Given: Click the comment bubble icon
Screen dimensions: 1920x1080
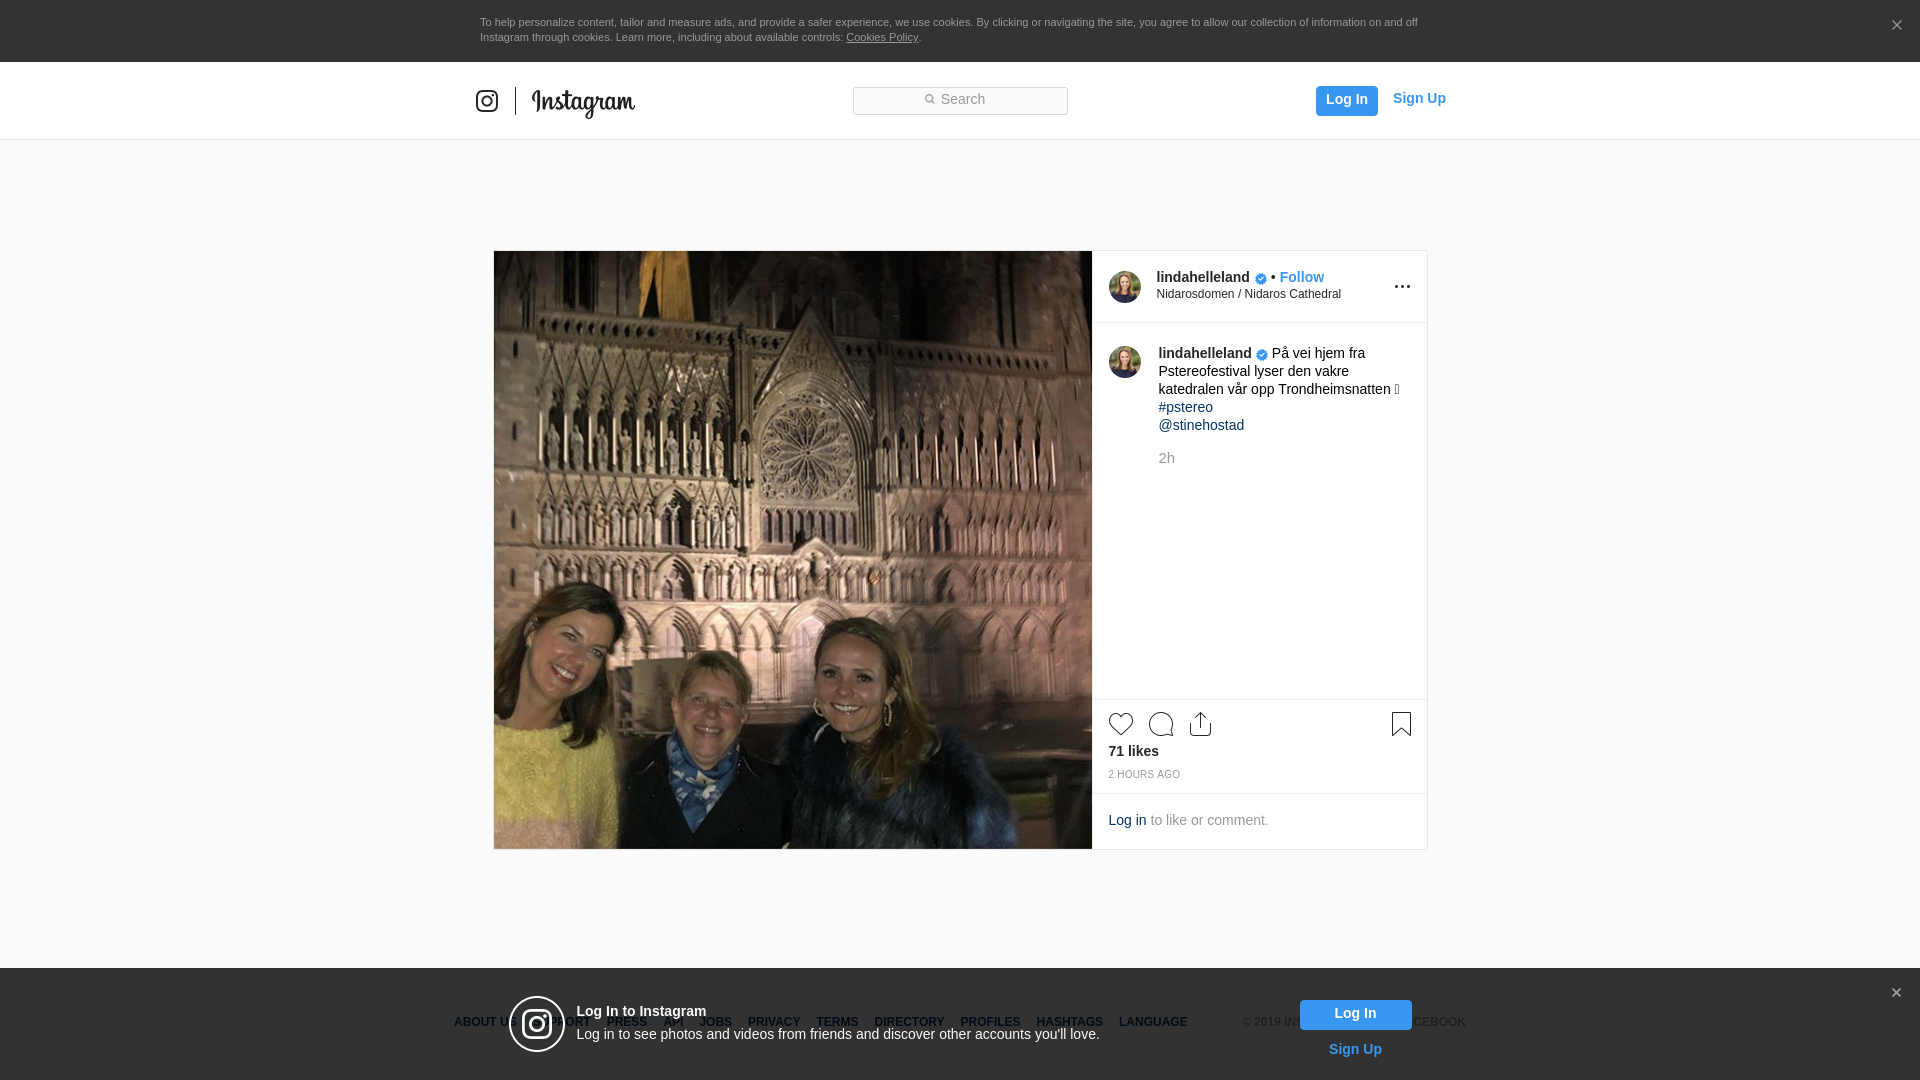Looking at the screenshot, I should click(1160, 724).
